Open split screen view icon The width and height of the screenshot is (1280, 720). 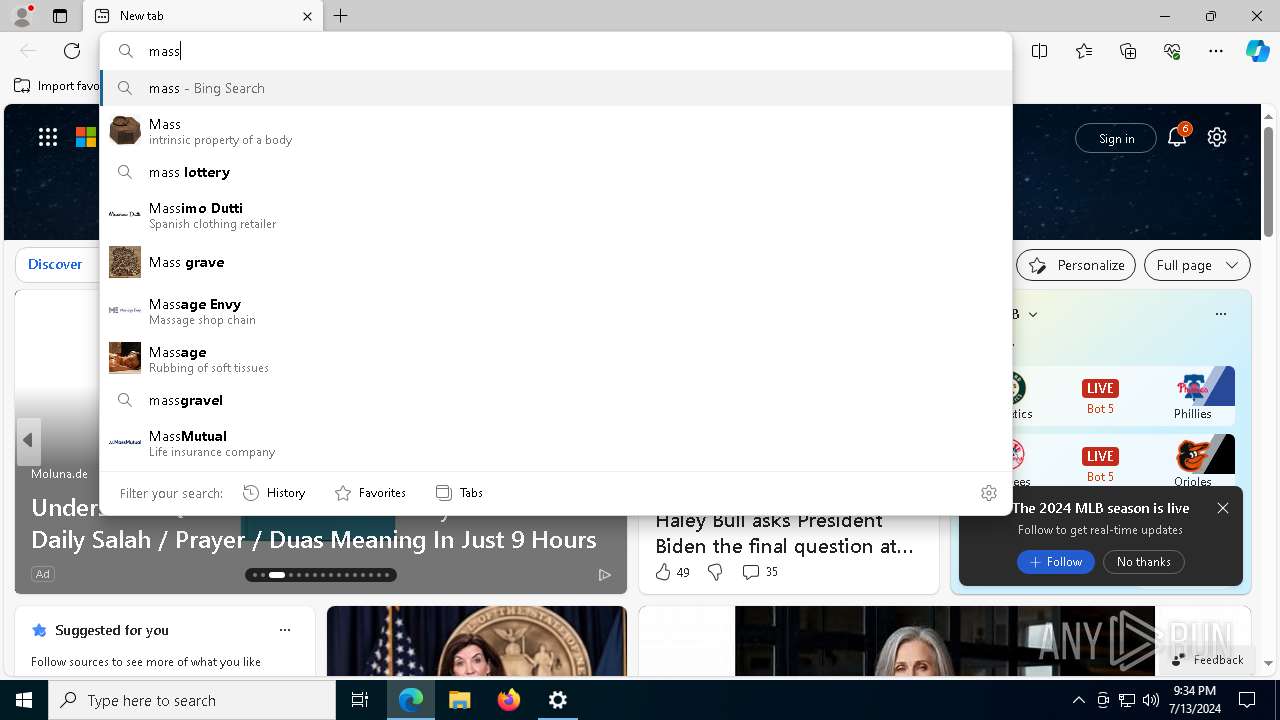point(1040,51)
